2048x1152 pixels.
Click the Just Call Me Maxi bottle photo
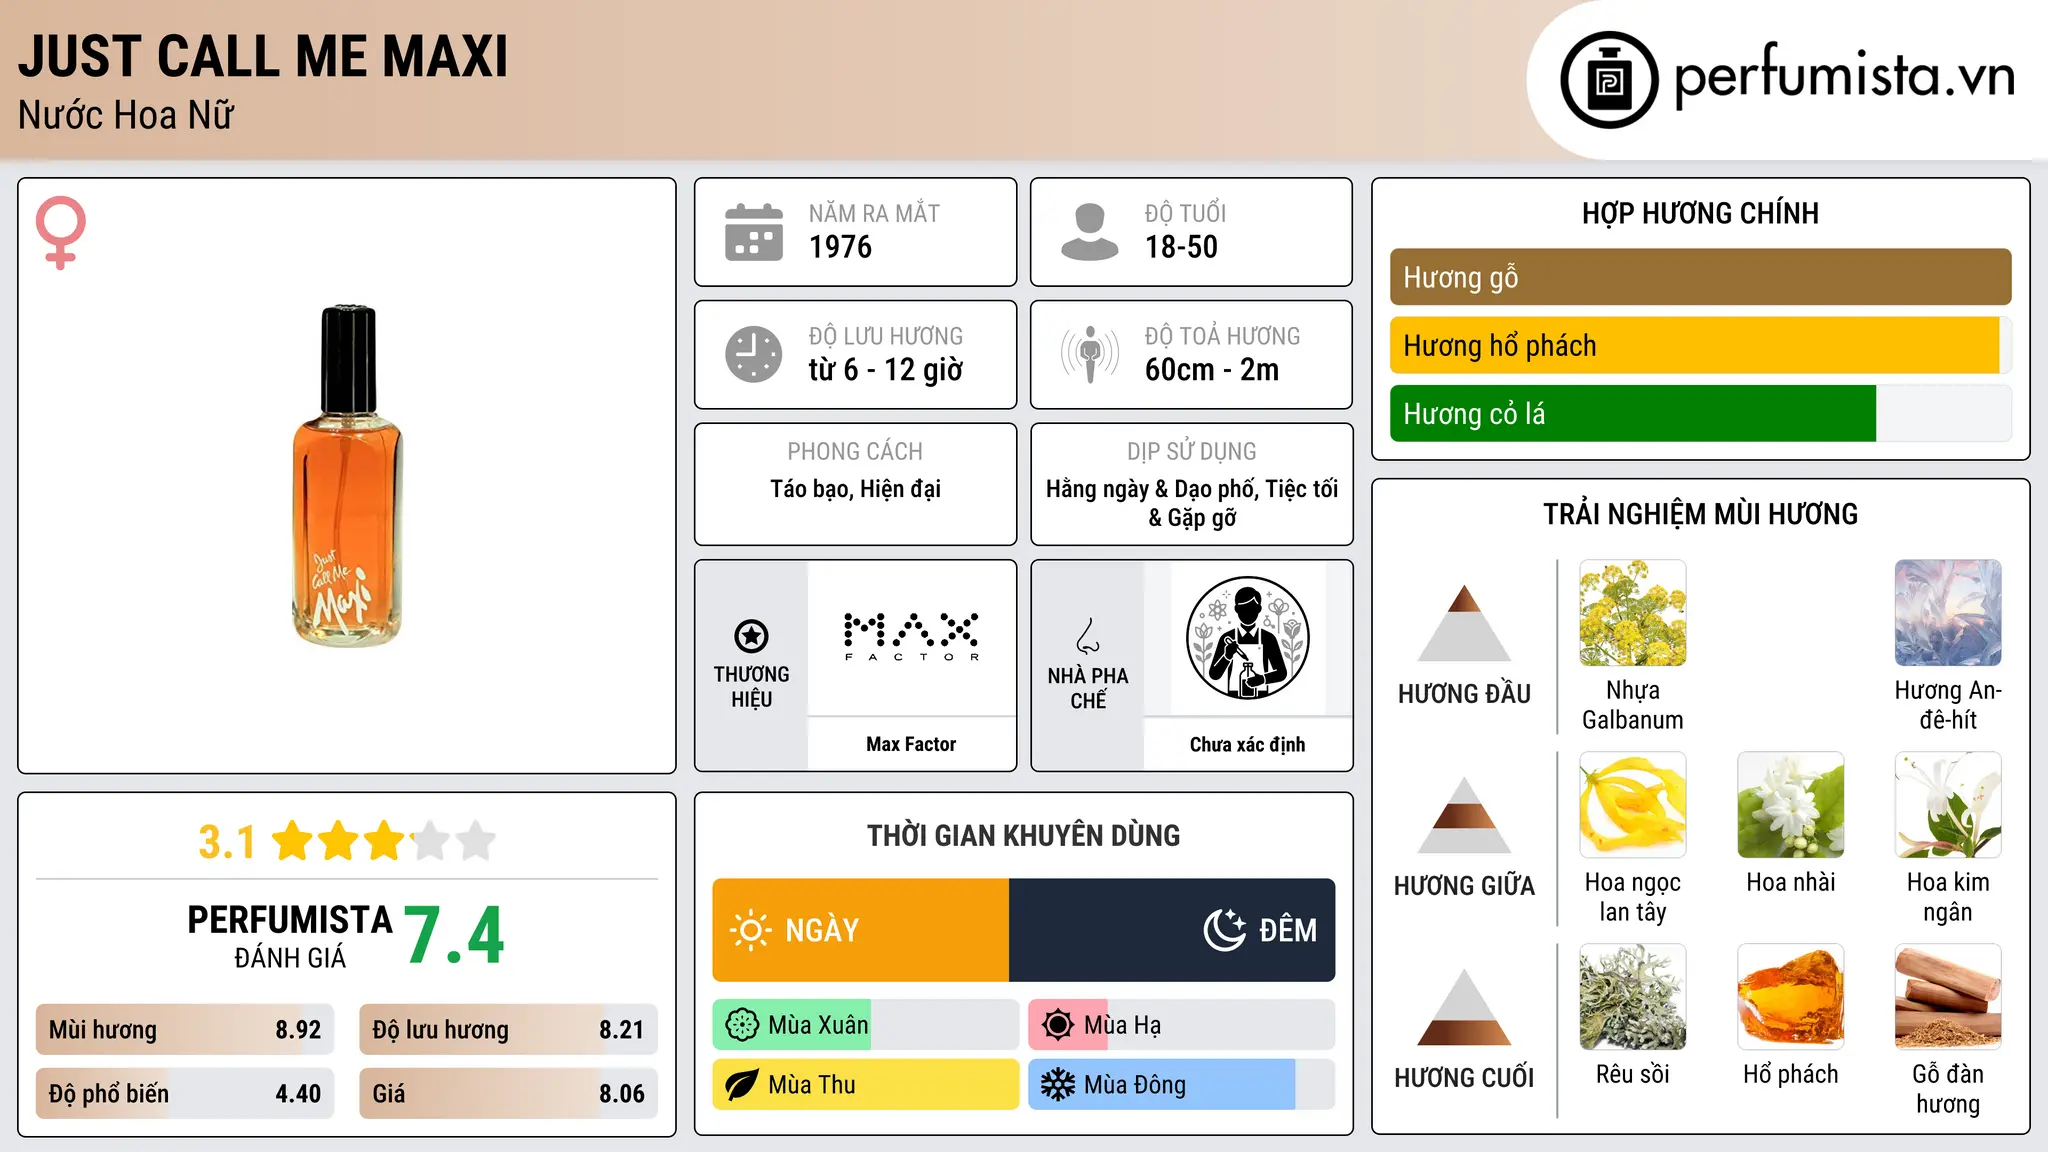pos(347,476)
